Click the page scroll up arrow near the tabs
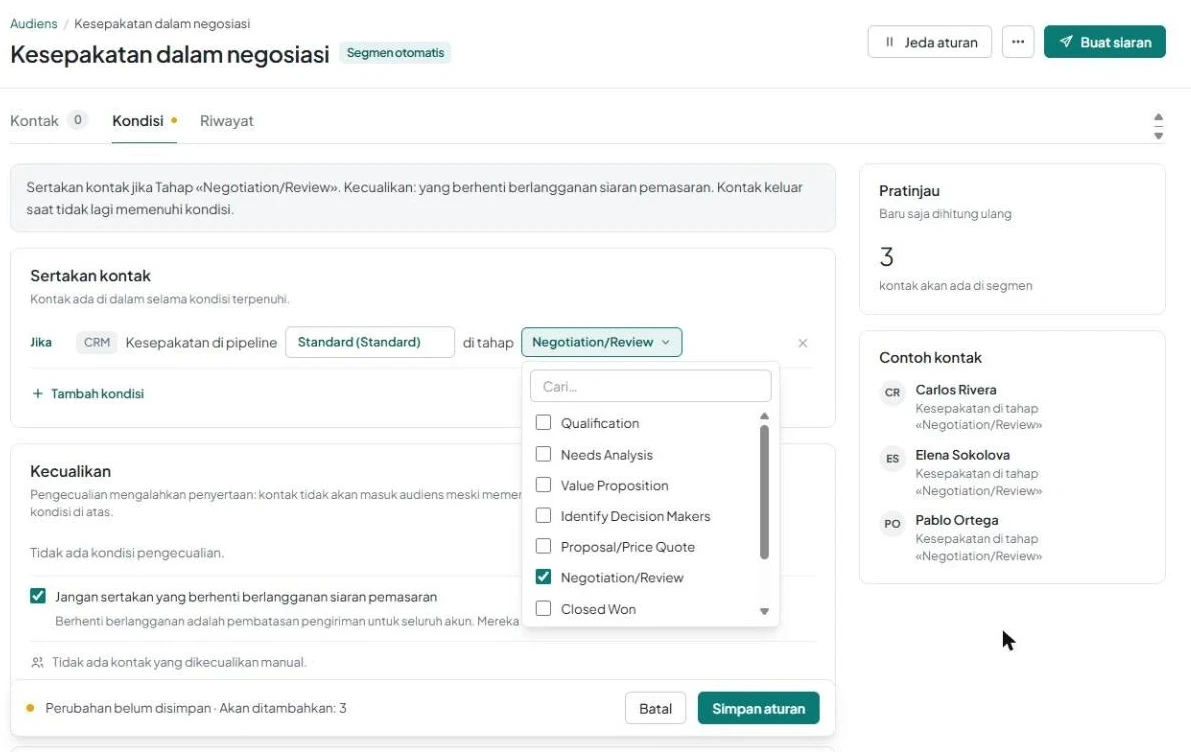 (1158, 118)
